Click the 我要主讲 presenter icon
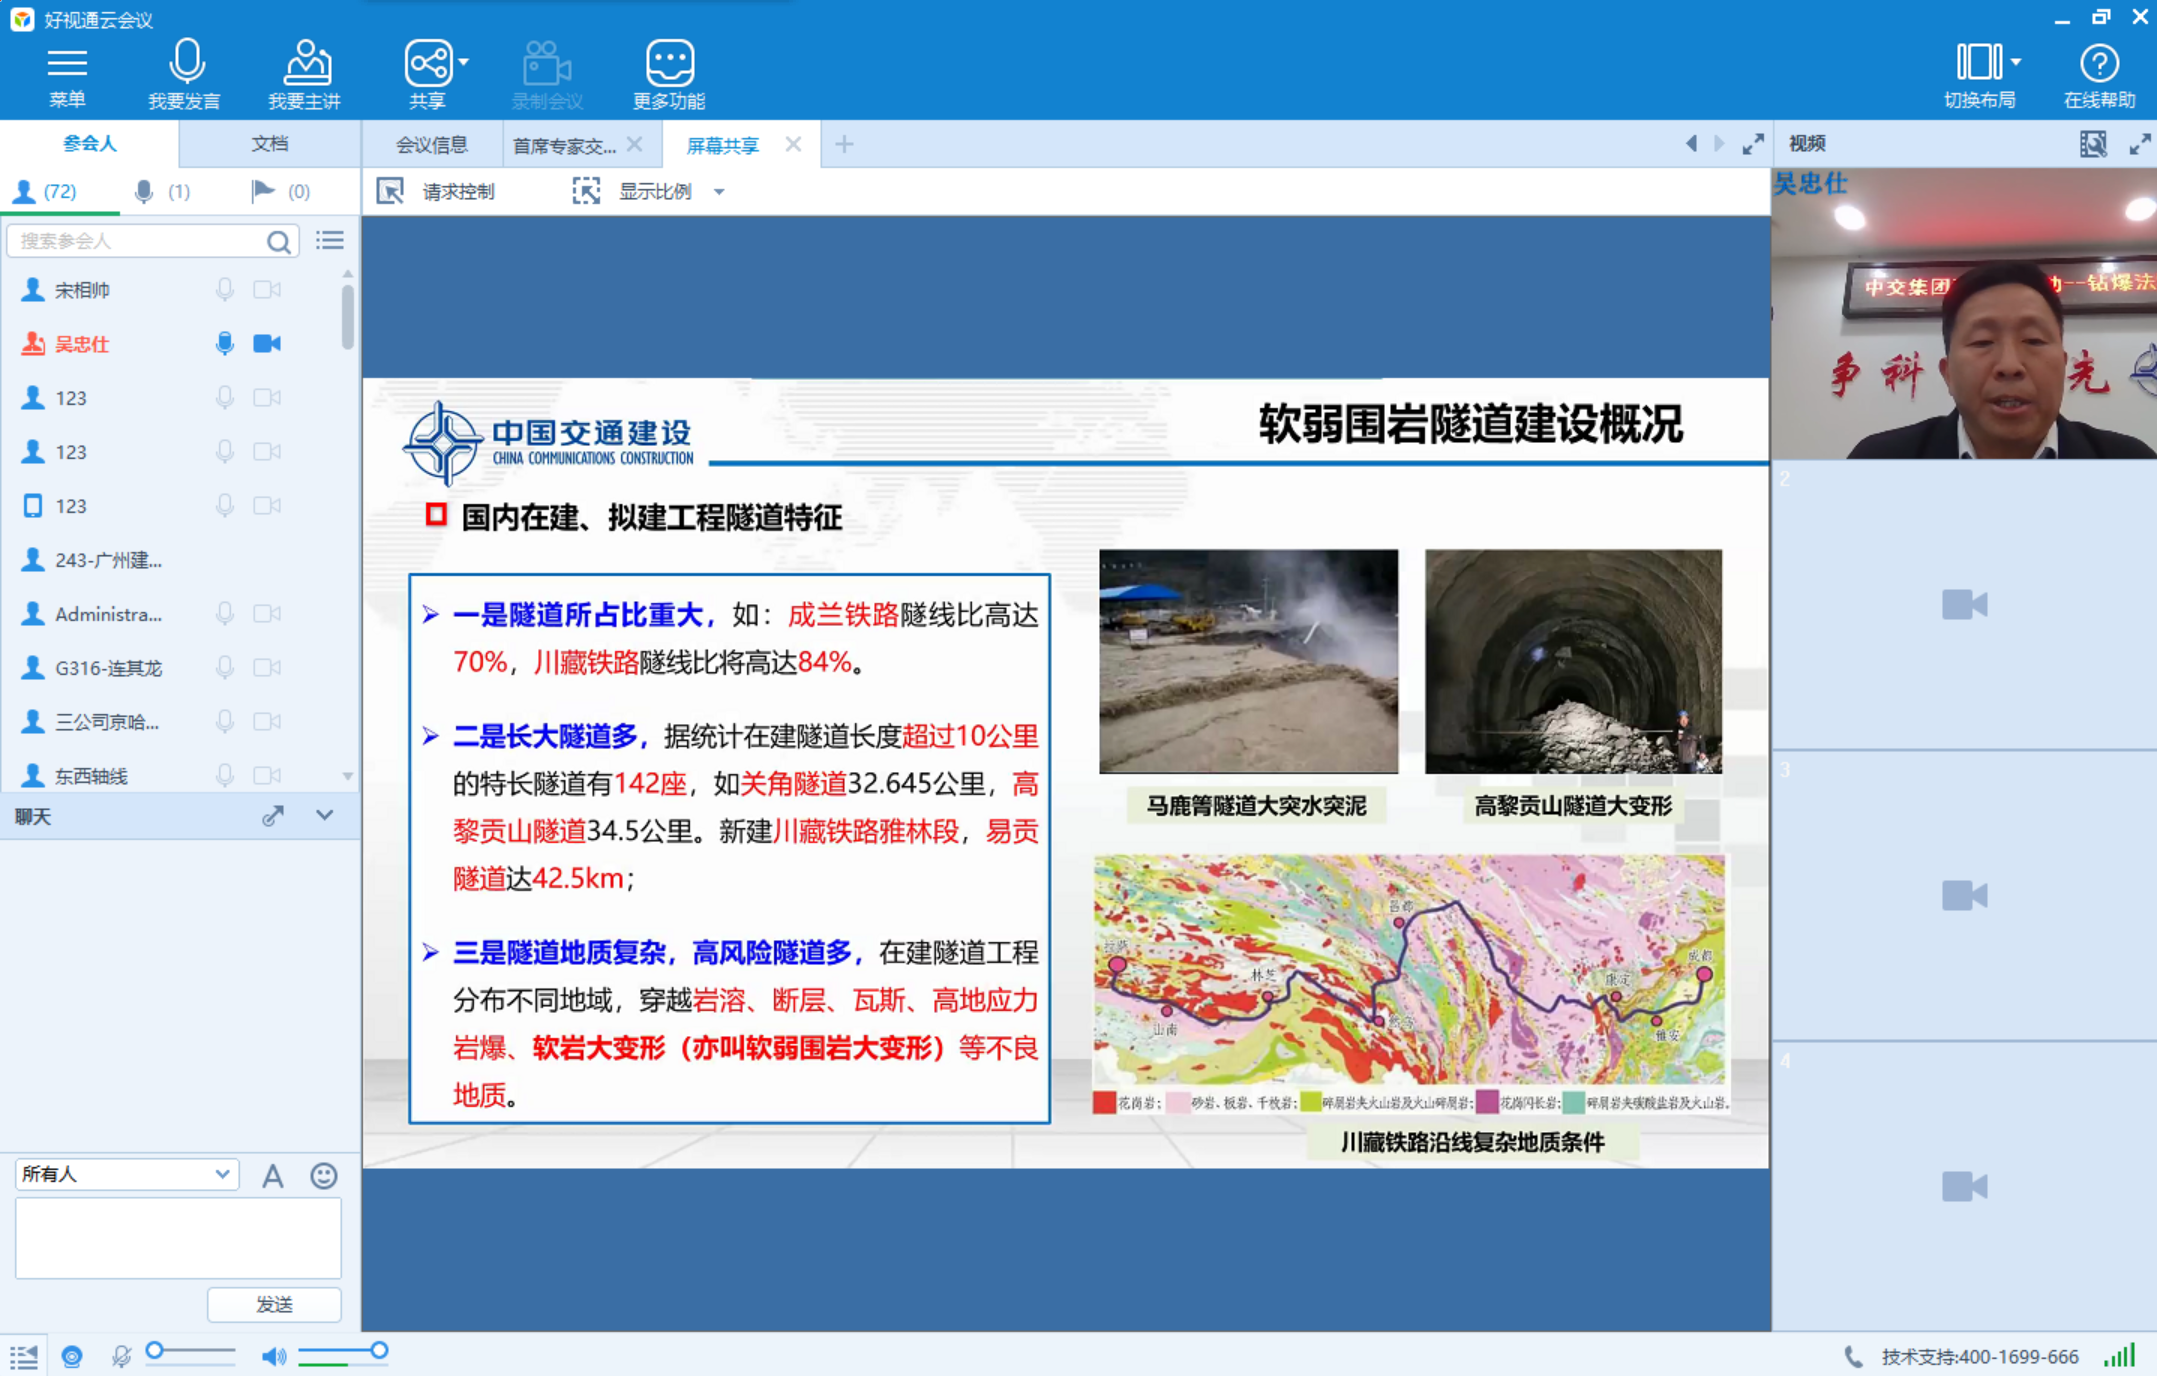This screenshot has width=2157, height=1376. pyautogui.click(x=306, y=62)
